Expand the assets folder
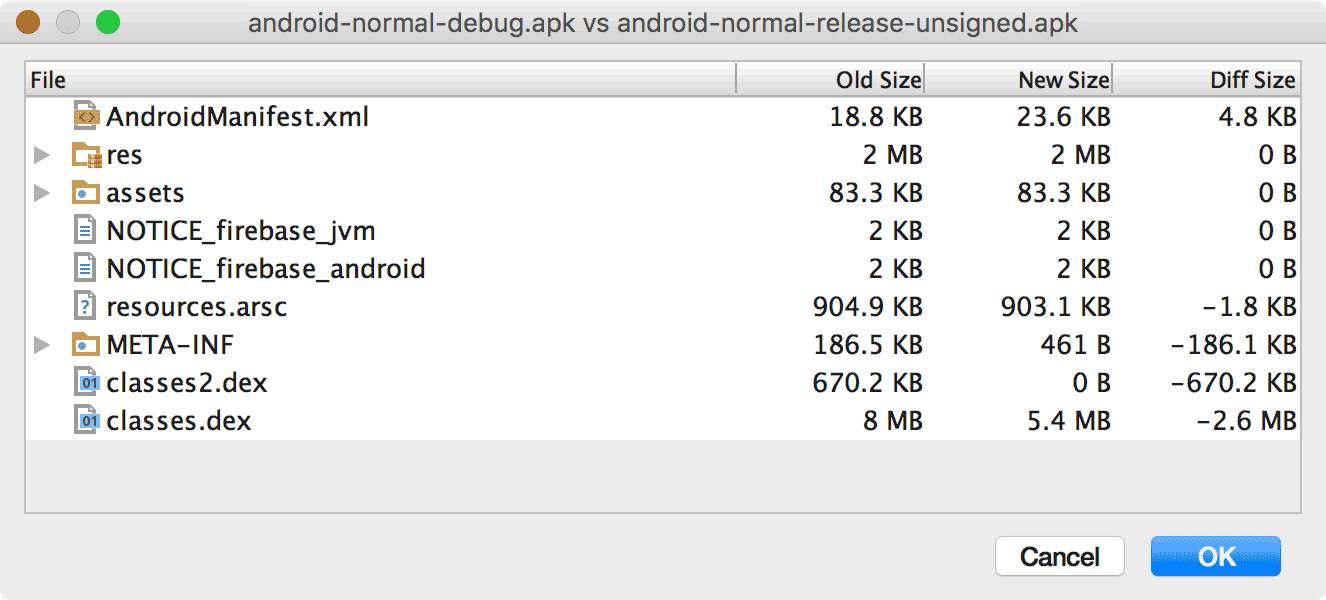 click(41, 192)
